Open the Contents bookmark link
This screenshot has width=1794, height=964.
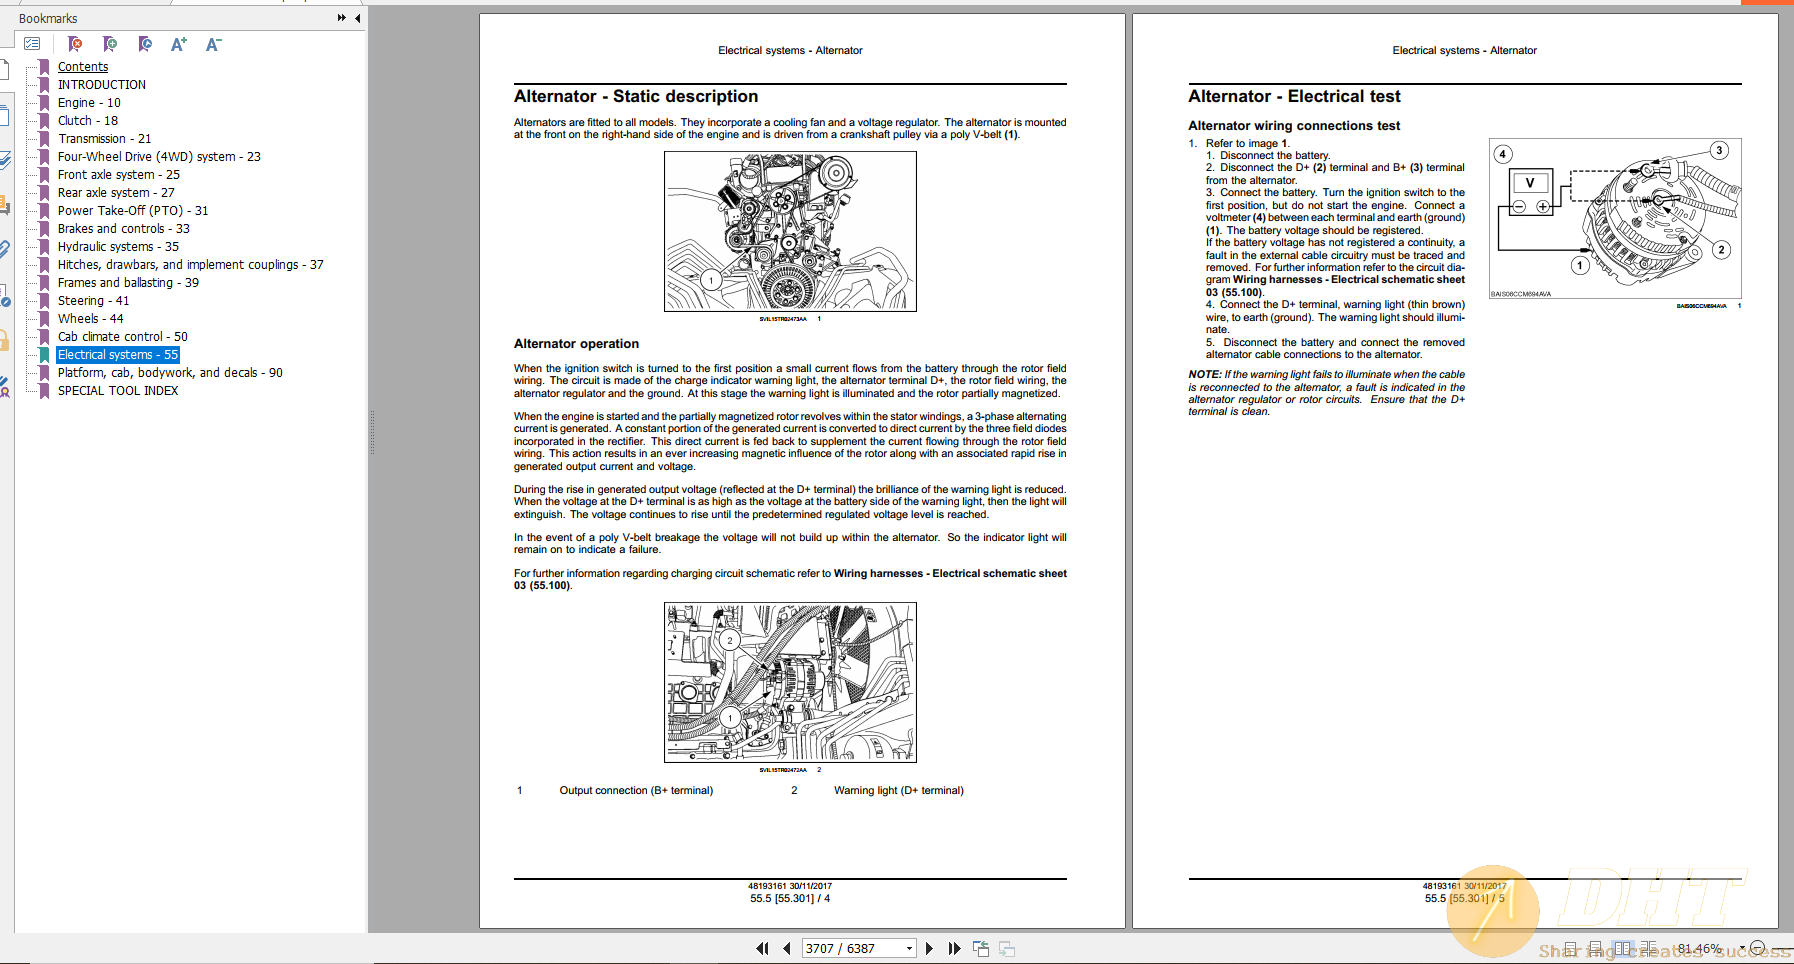pyautogui.click(x=83, y=66)
